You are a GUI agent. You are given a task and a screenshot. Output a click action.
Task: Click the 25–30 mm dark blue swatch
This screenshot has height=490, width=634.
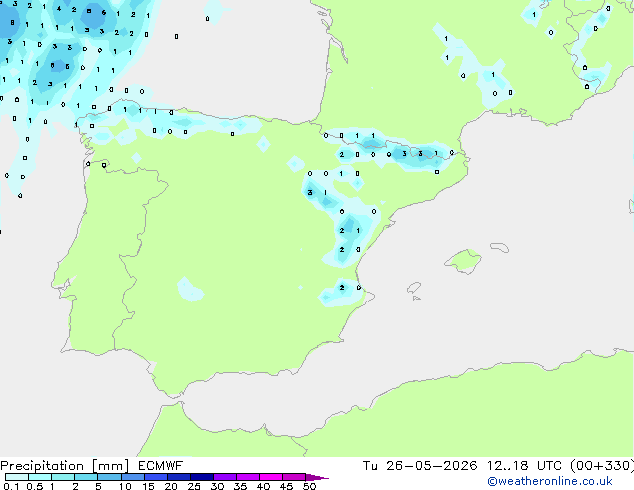(x=201, y=477)
